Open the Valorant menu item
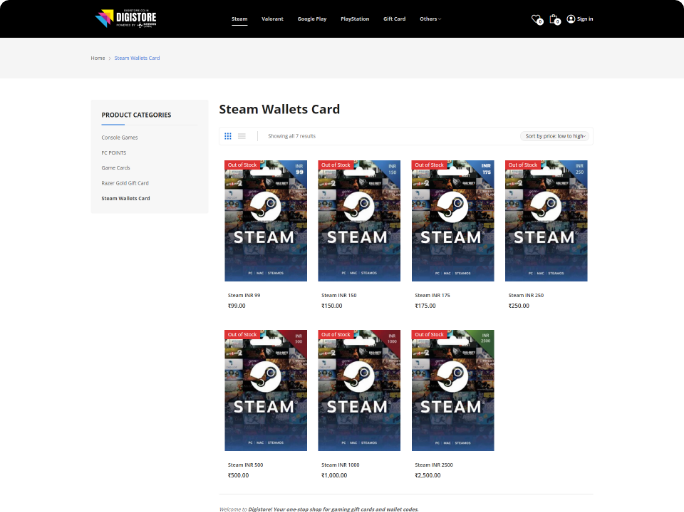The height and width of the screenshot is (512, 684). point(272,19)
